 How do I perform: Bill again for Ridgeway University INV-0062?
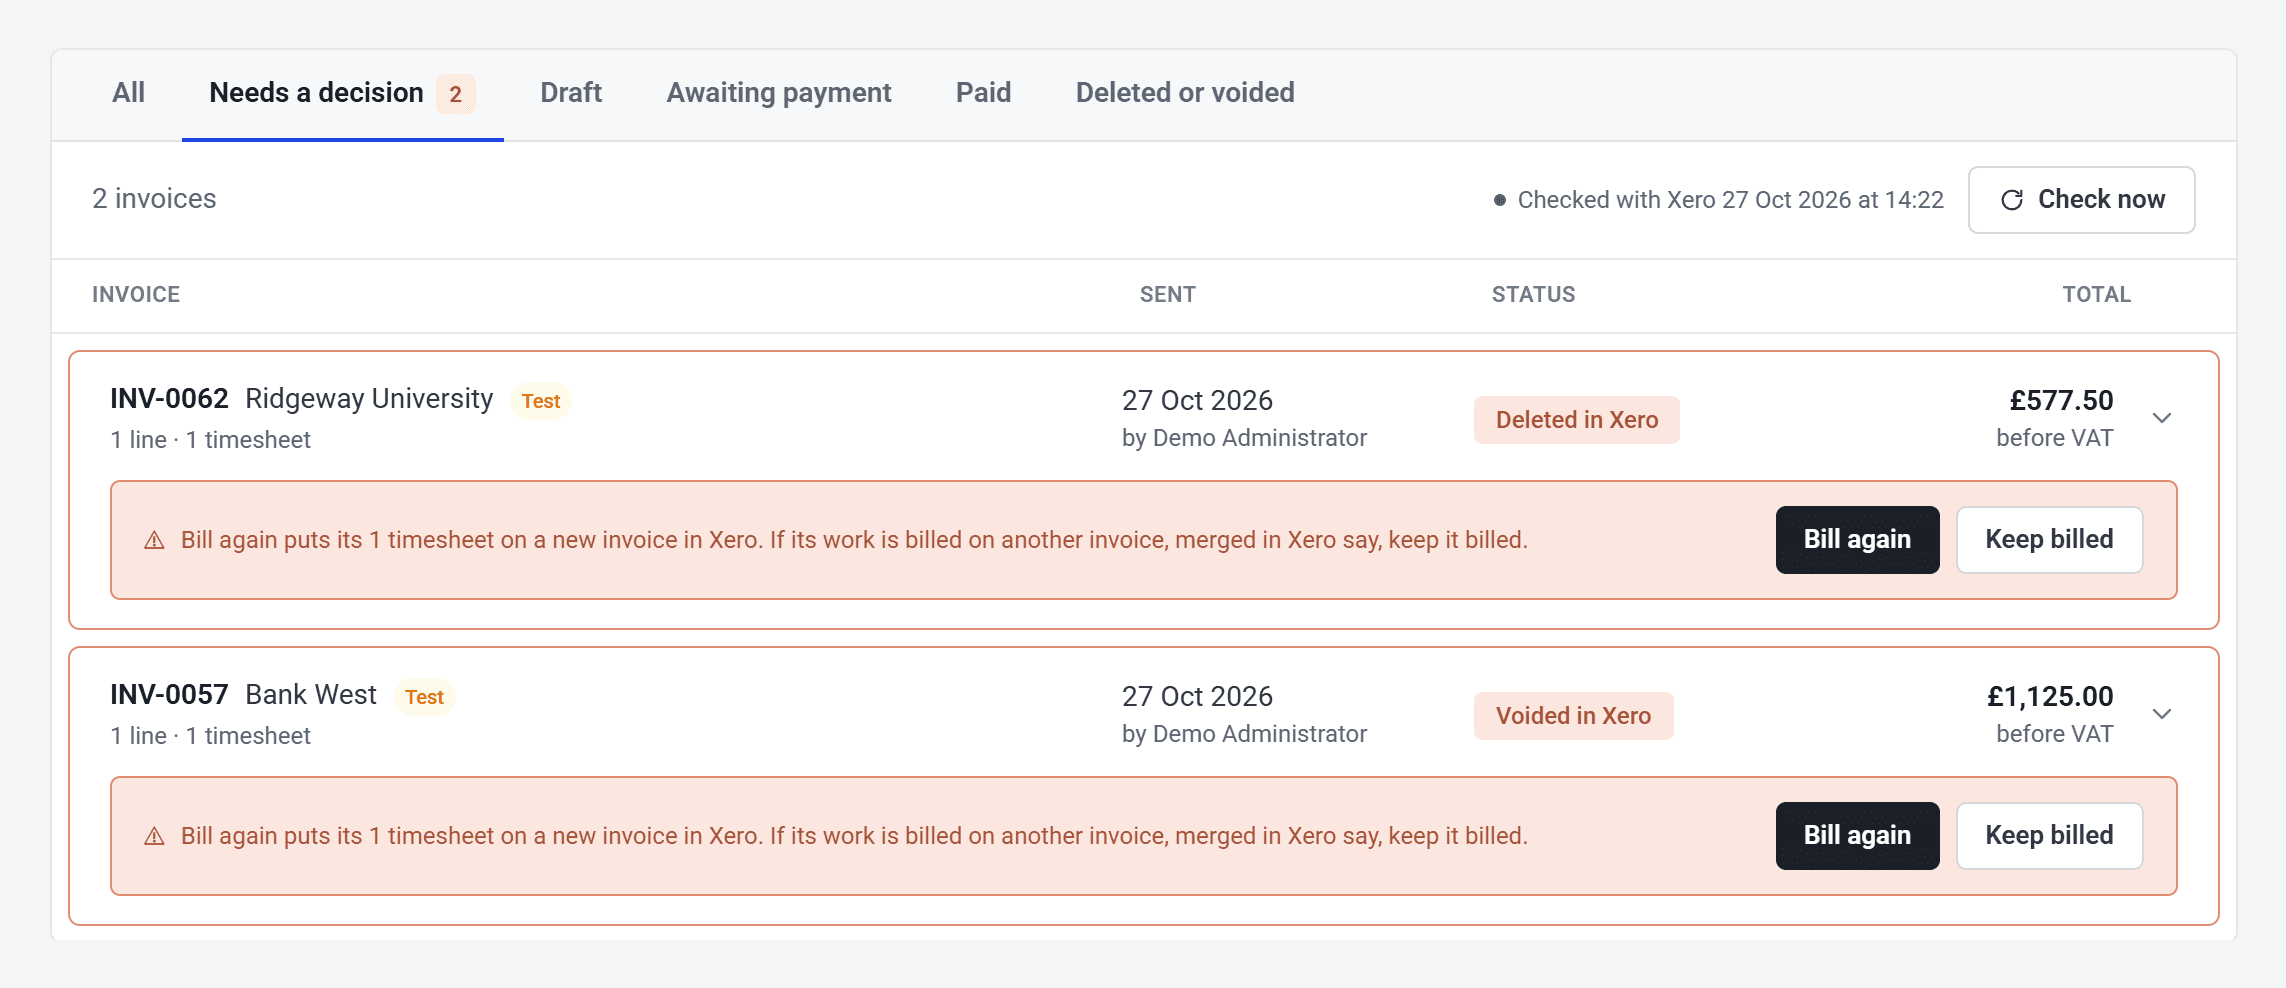[x=1857, y=540]
